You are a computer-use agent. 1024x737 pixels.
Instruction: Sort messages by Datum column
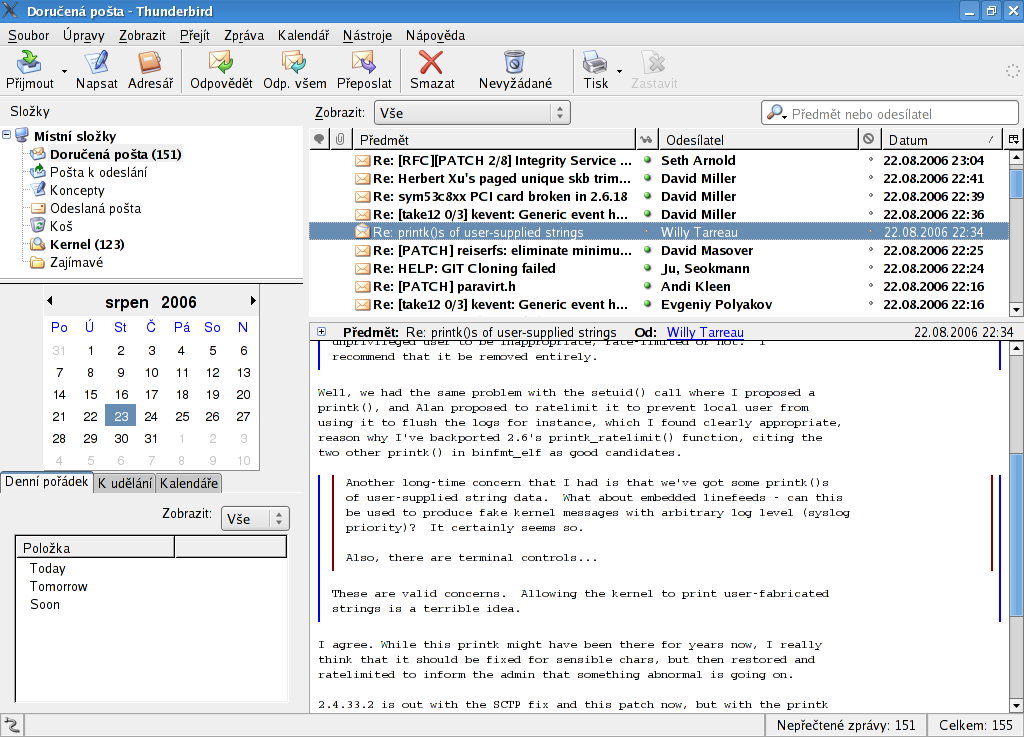click(942, 139)
